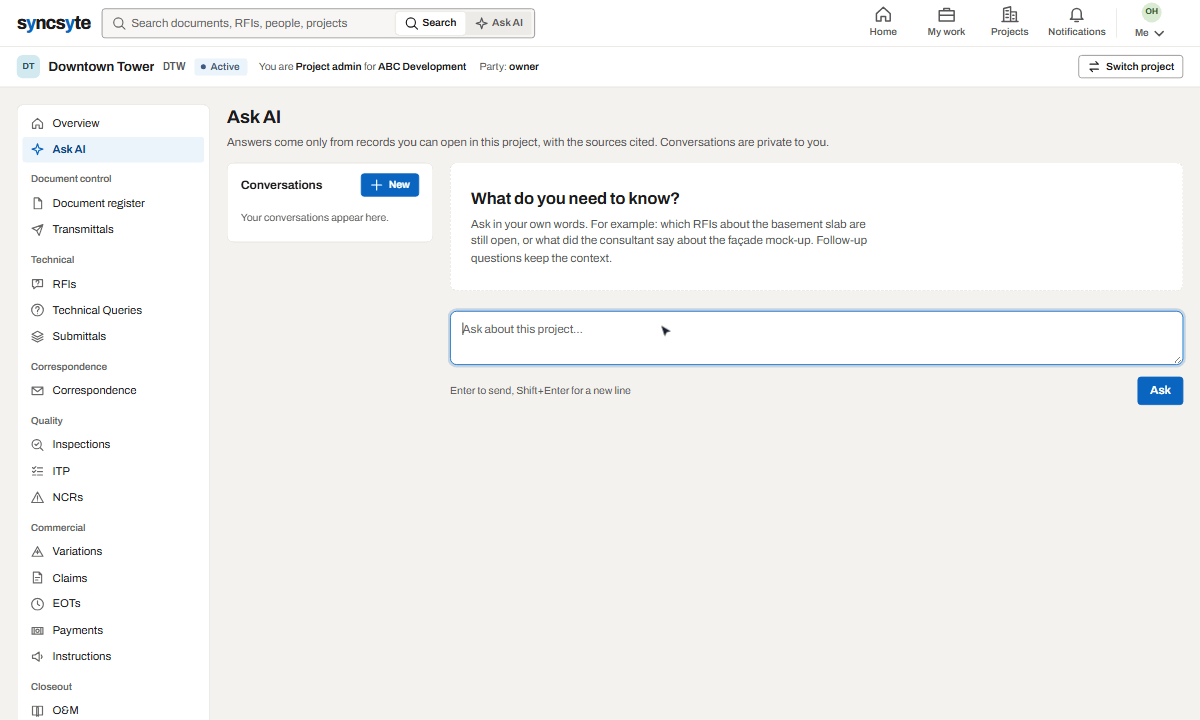Expand the Me account dropdown
Screen dimensions: 1200x720
pos(1150,33)
